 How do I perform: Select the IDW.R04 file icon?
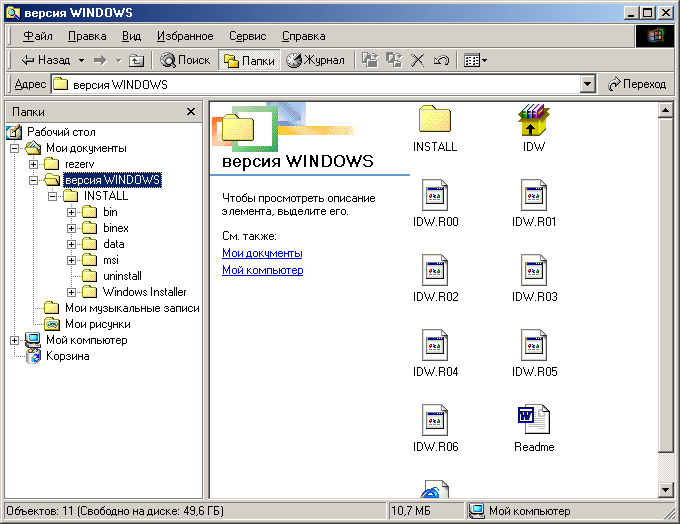click(x=435, y=345)
